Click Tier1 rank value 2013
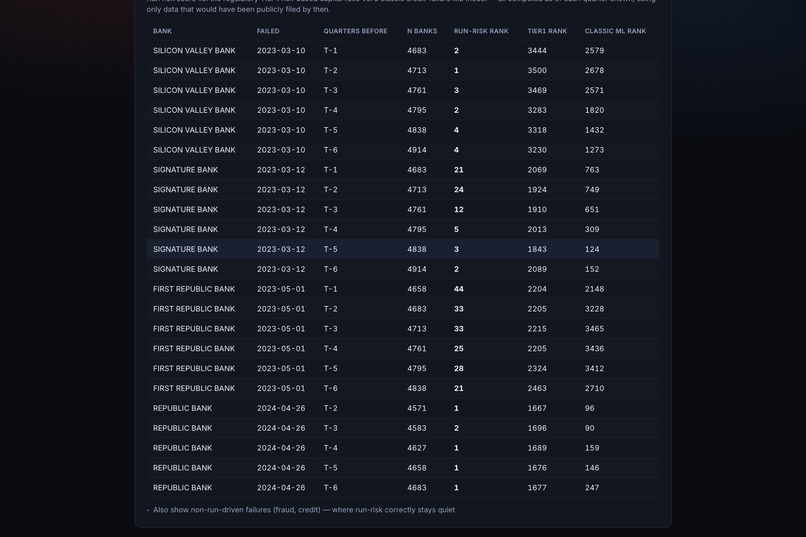Screen dimensions: 806x537 (x=537, y=229)
